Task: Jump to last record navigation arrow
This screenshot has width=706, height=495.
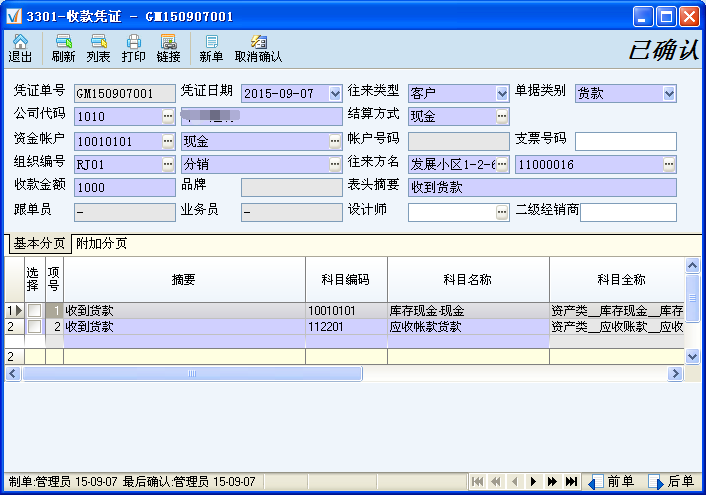Action: (x=571, y=482)
